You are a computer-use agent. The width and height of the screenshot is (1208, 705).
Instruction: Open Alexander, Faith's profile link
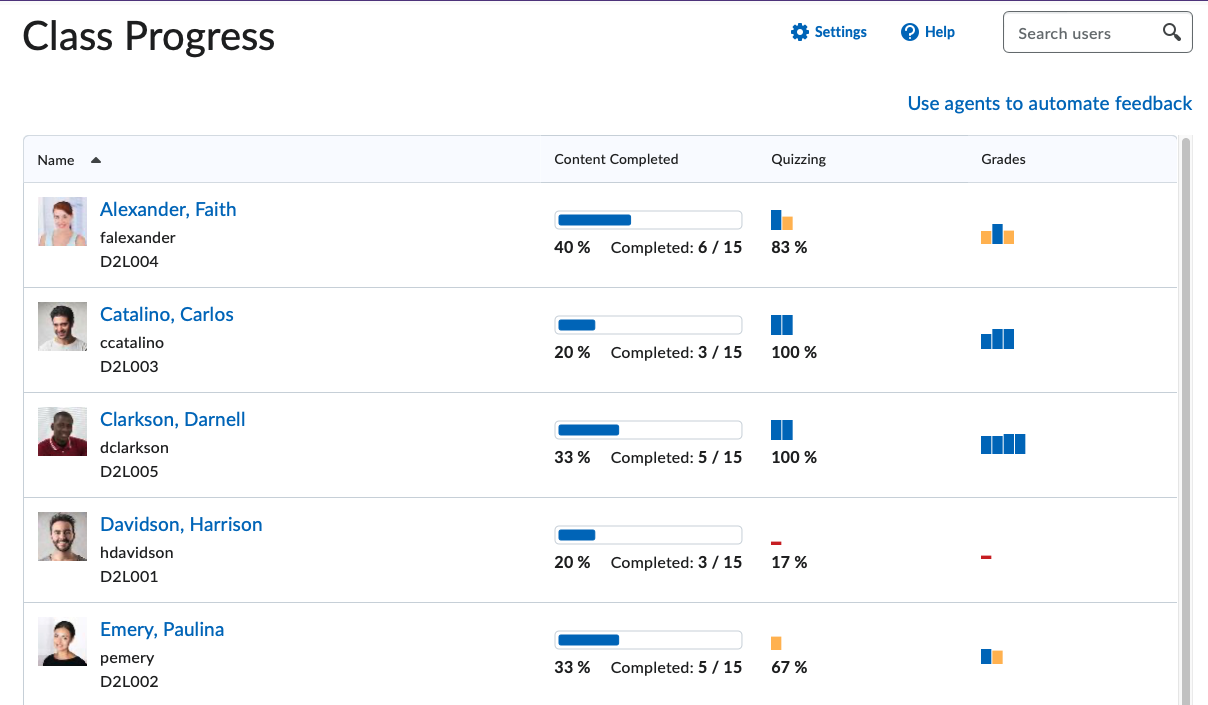tap(168, 209)
